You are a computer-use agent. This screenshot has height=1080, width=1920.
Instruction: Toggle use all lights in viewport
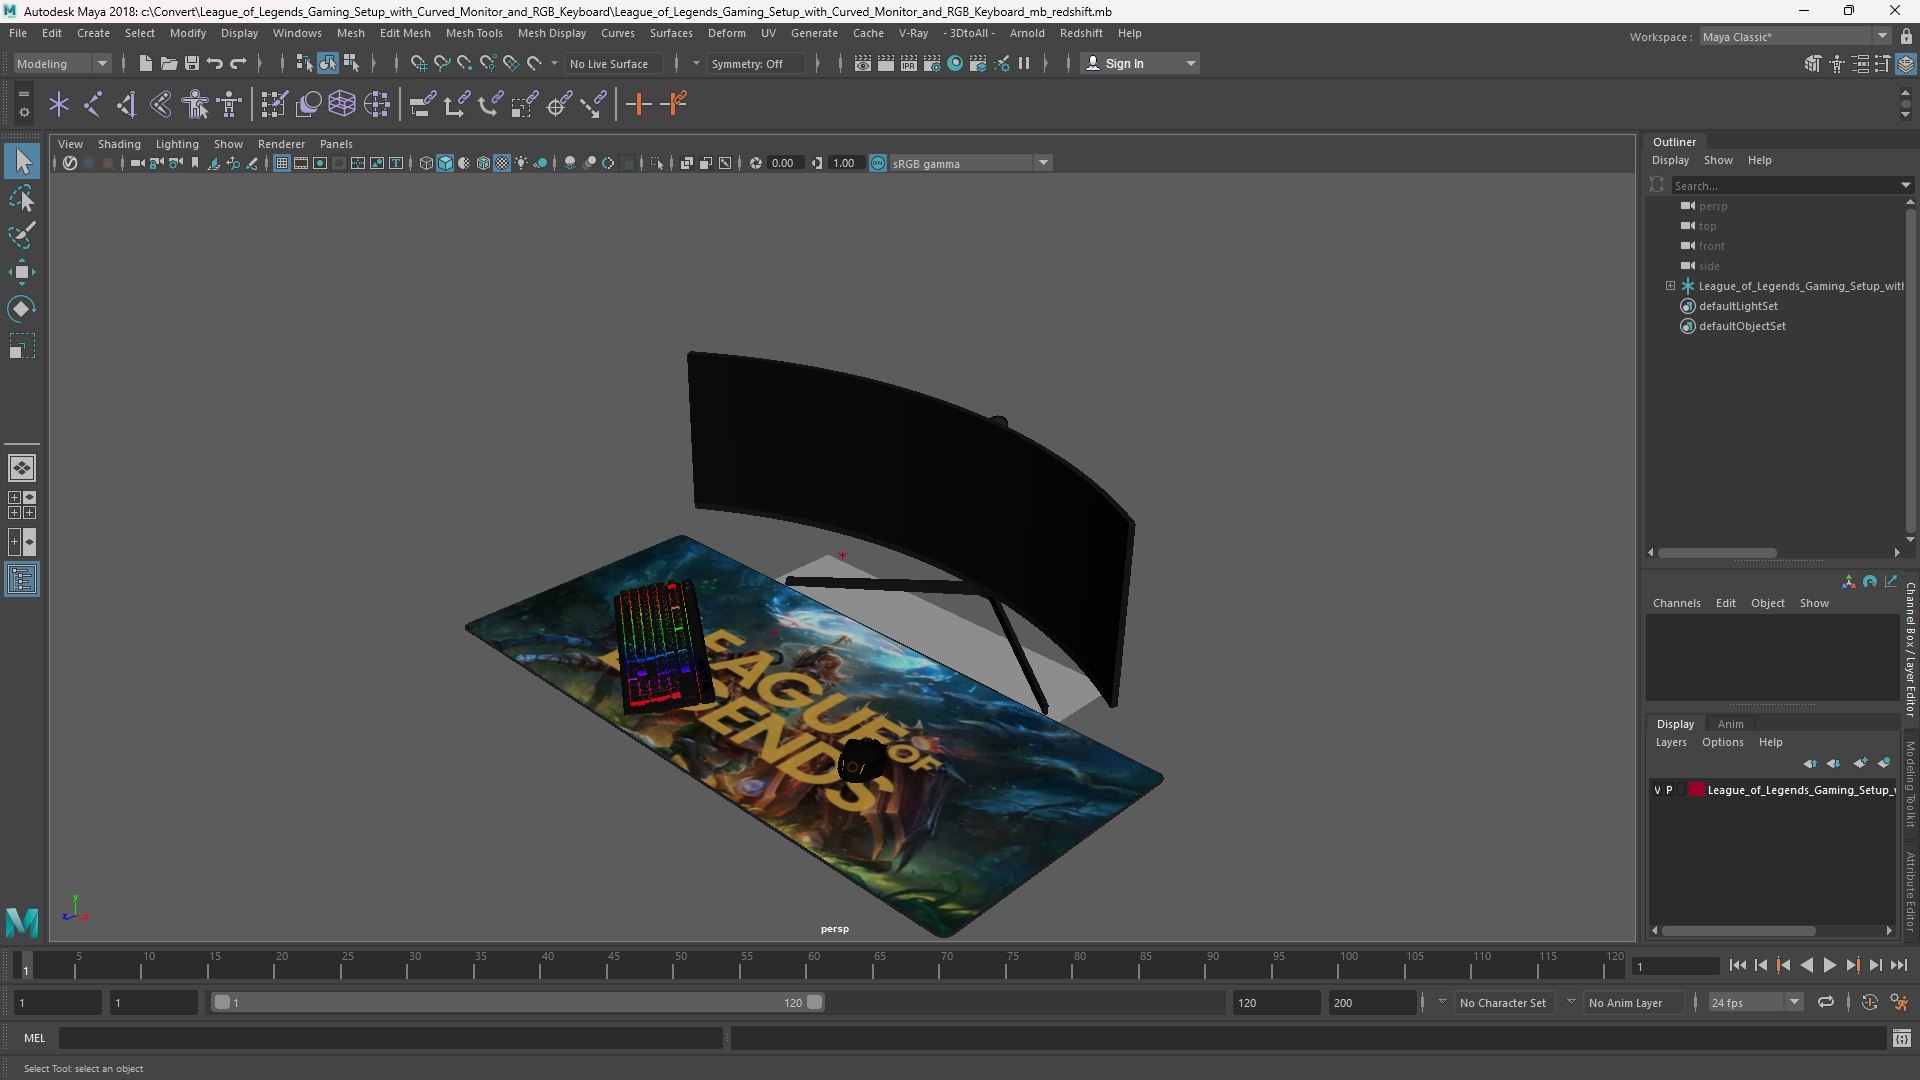coord(521,163)
